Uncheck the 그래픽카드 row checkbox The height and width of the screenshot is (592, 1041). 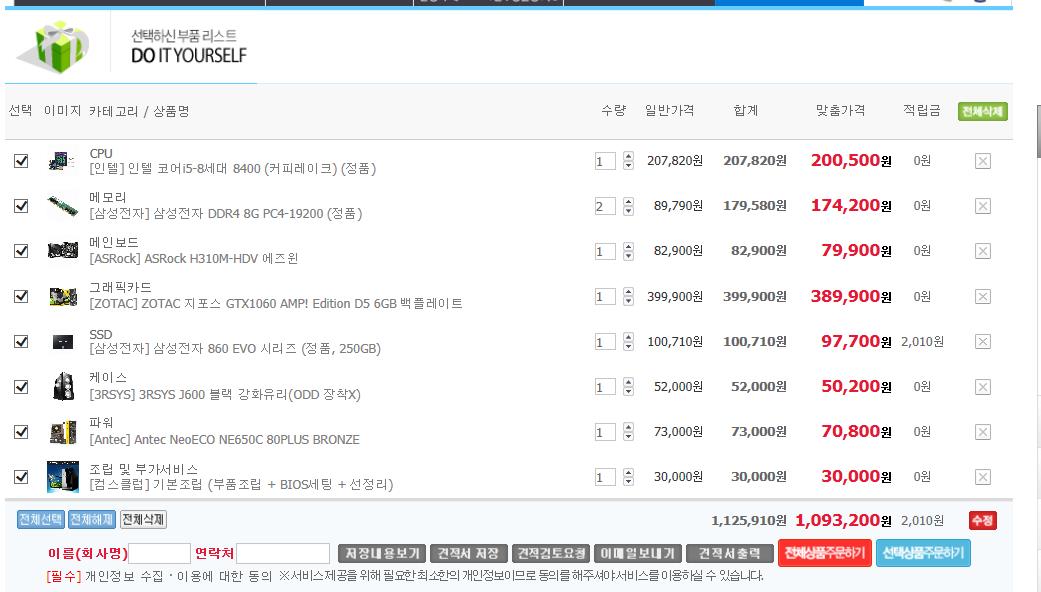(x=21, y=297)
